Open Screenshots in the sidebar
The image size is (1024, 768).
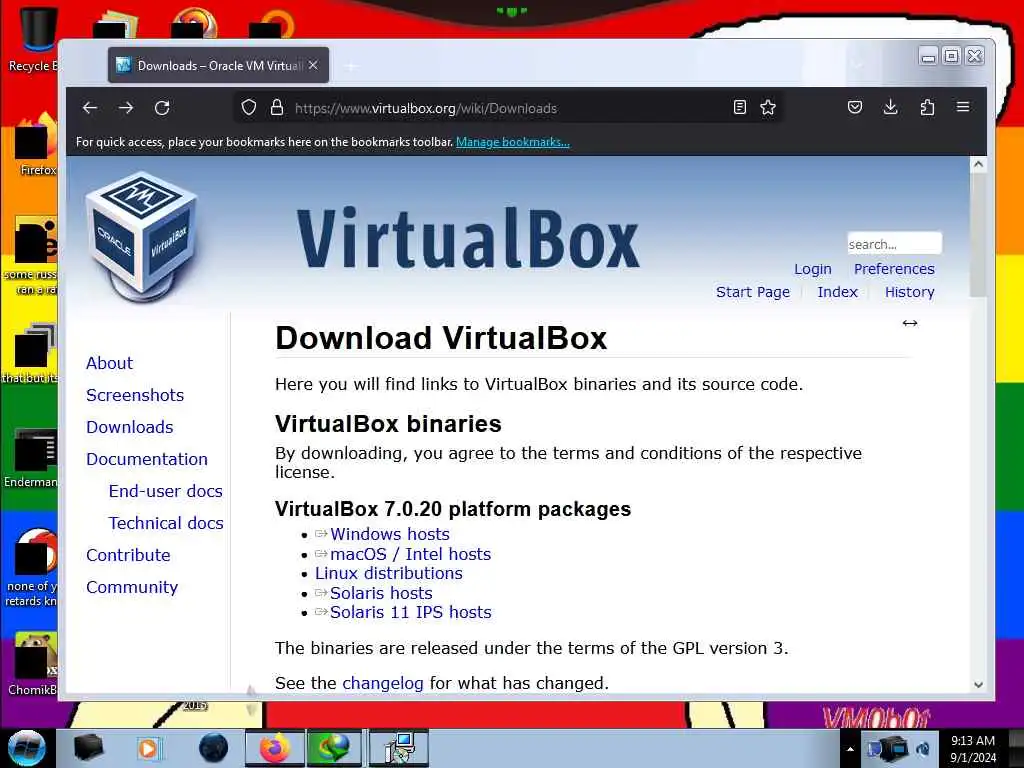135,395
